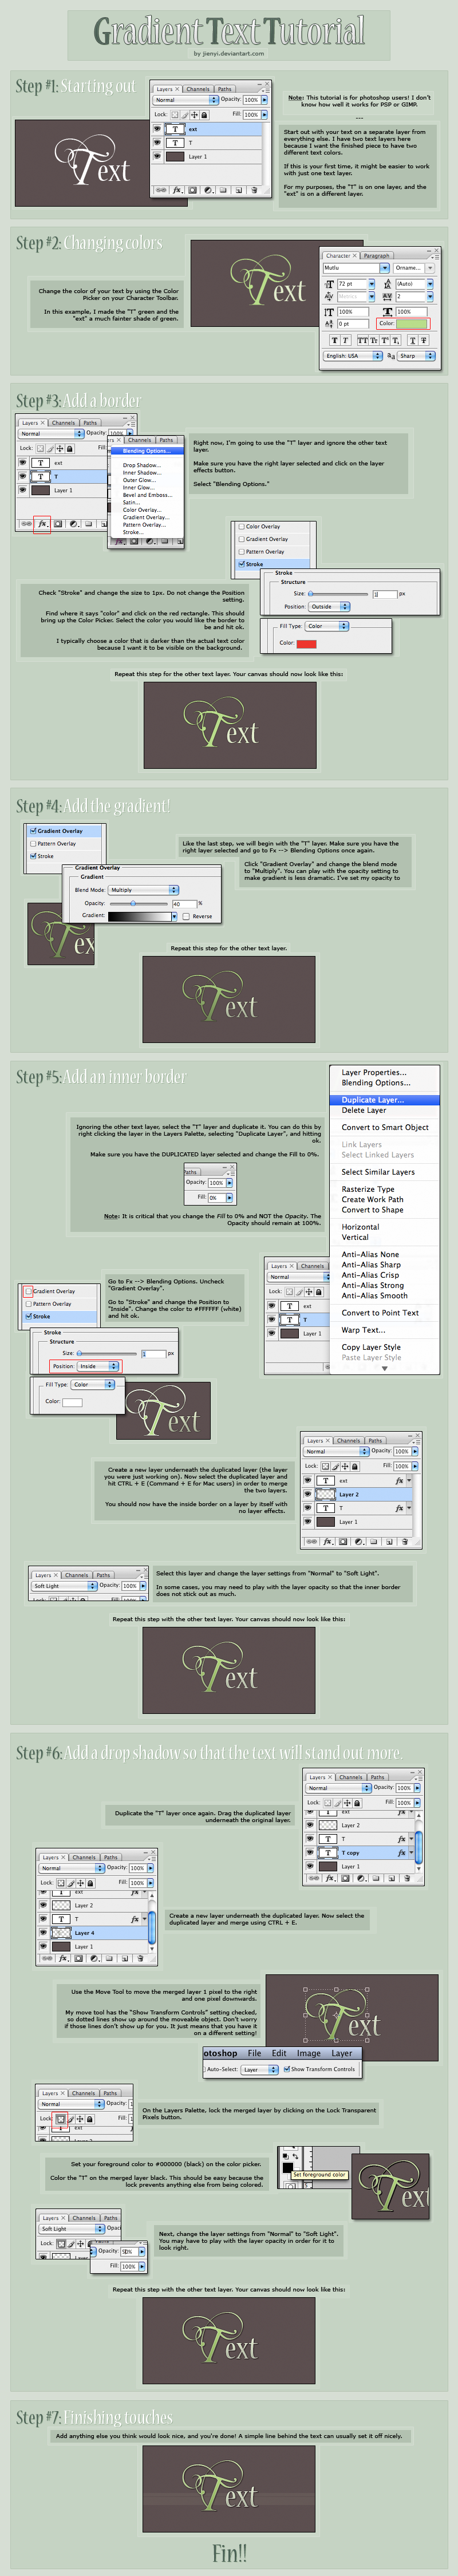Create new layer in Step #1 Layers panel
458x2576 pixels.
point(239,189)
